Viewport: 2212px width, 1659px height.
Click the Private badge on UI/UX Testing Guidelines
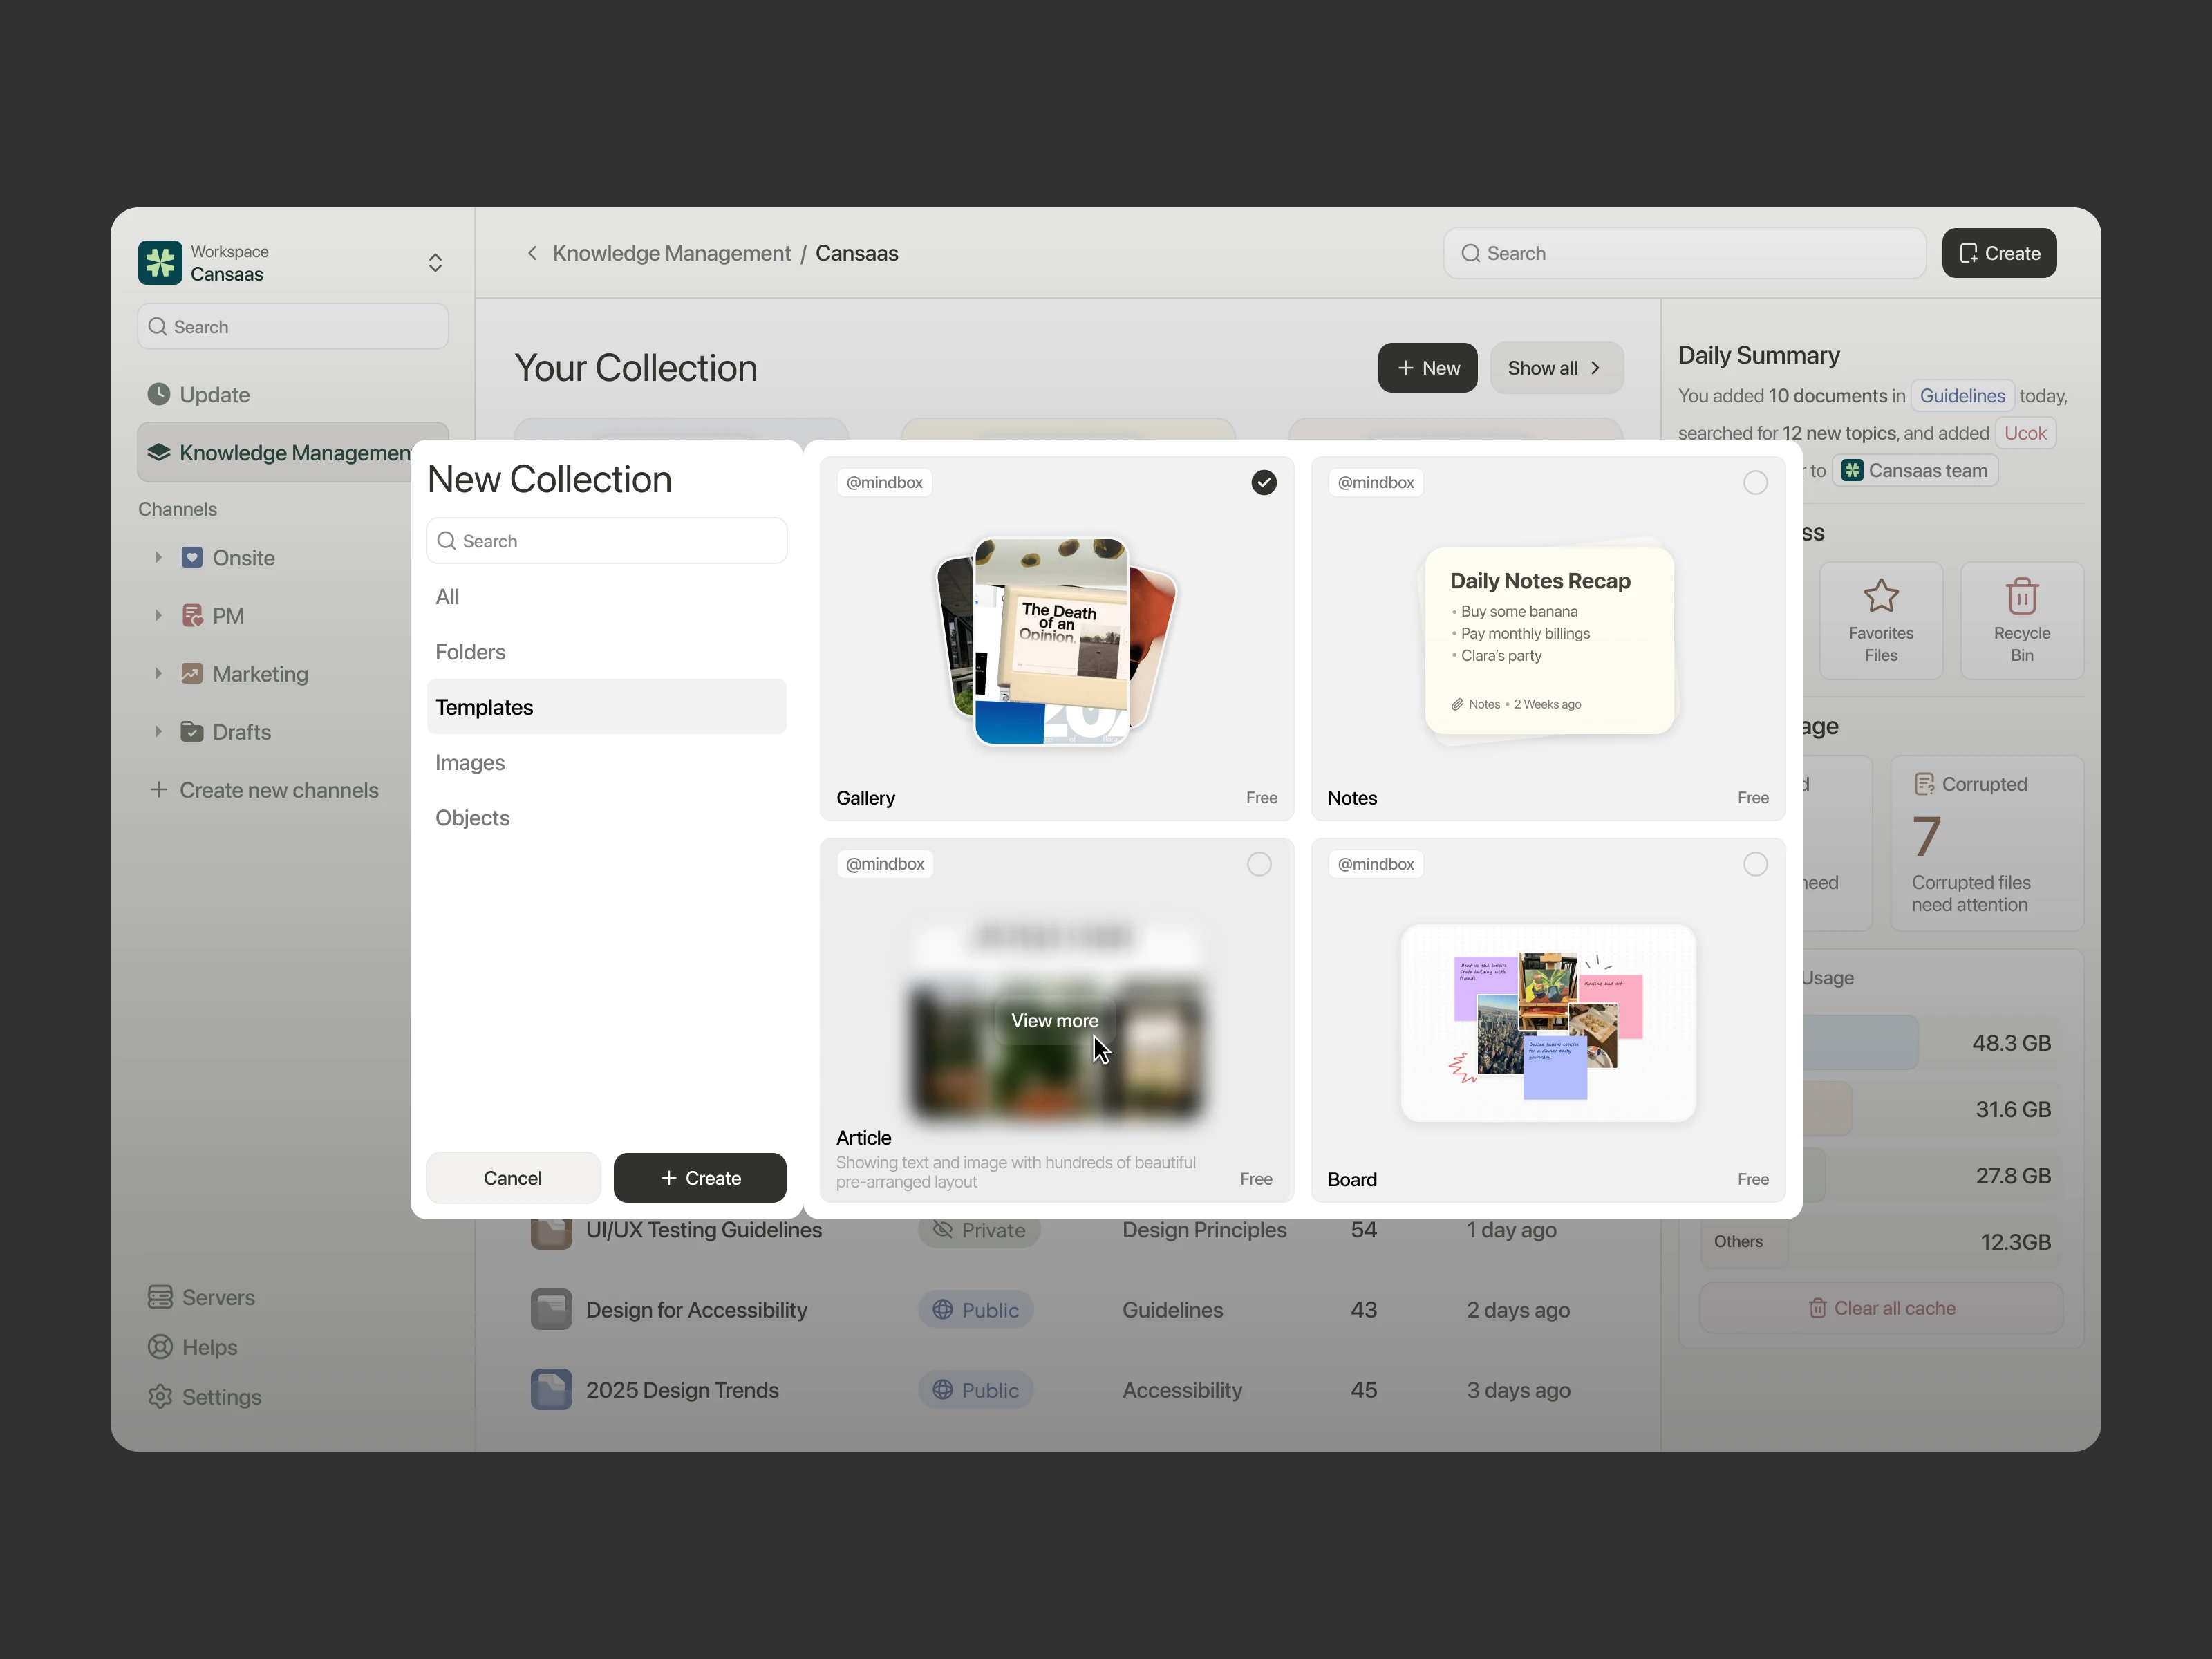(x=979, y=1231)
